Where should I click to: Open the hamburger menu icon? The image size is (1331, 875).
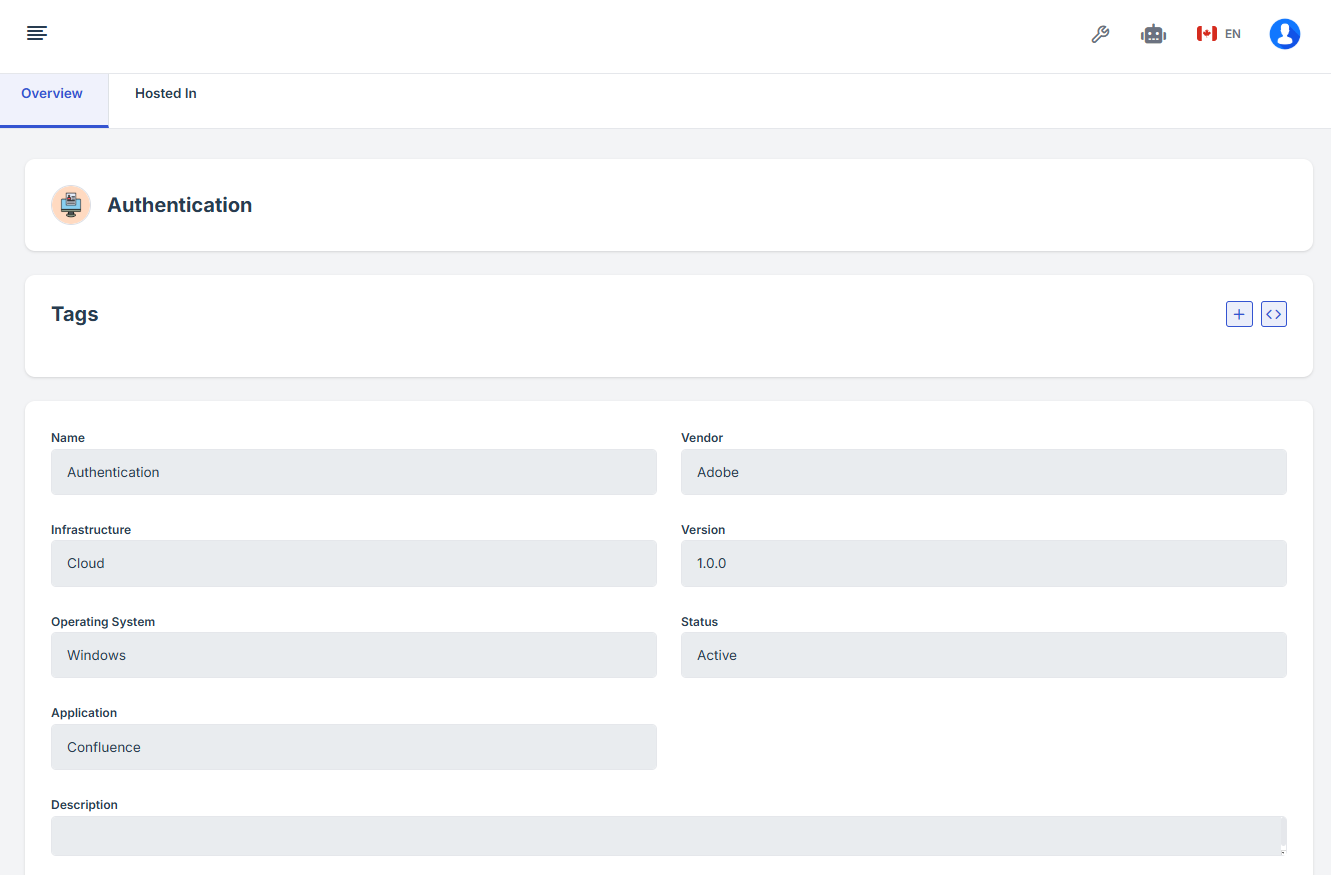click(37, 33)
